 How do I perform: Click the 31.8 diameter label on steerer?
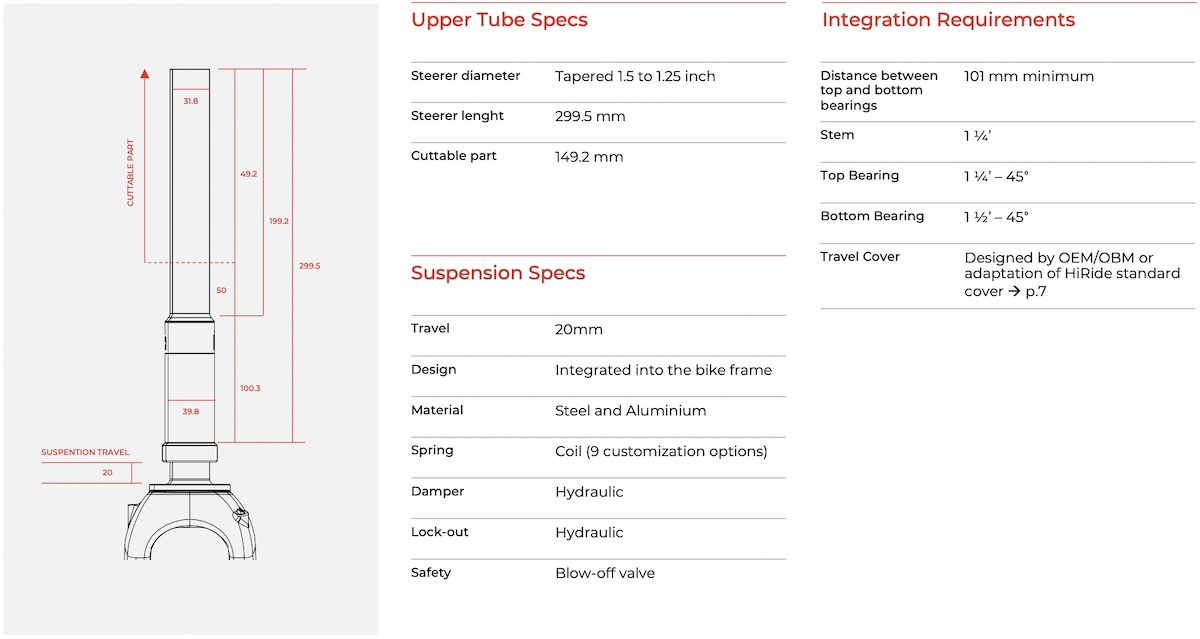[190, 101]
